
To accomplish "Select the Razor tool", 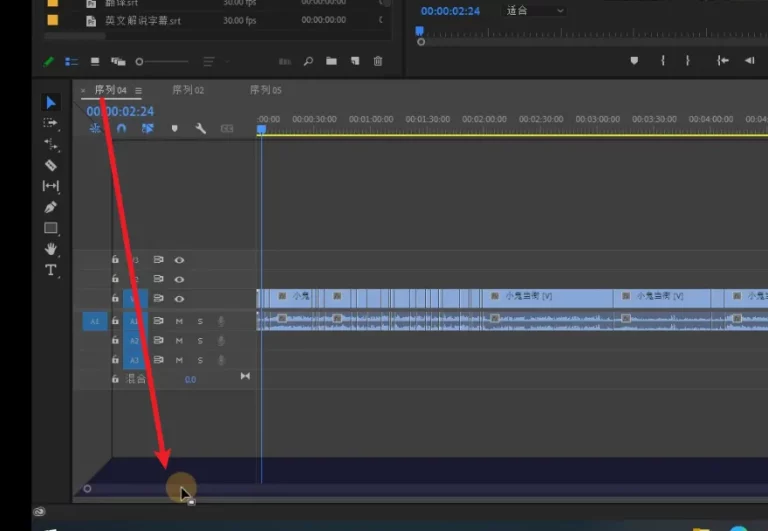I will pyautogui.click(x=51, y=165).
